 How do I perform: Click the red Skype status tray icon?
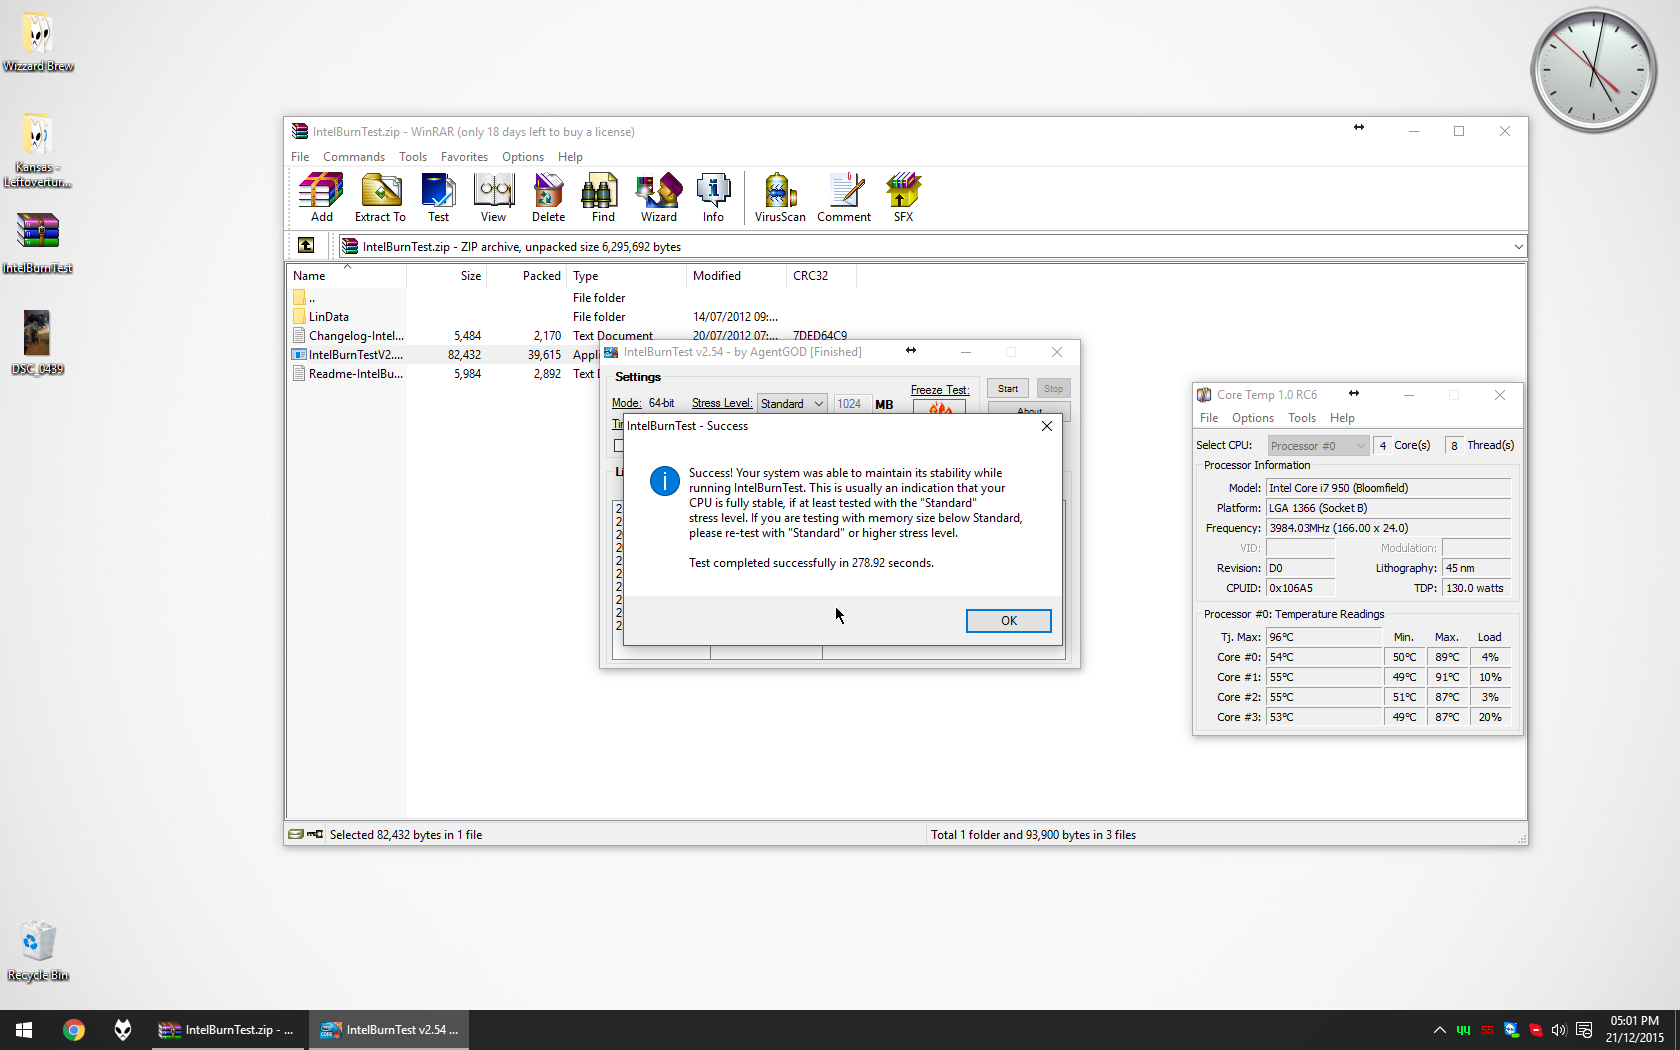point(1535,1030)
